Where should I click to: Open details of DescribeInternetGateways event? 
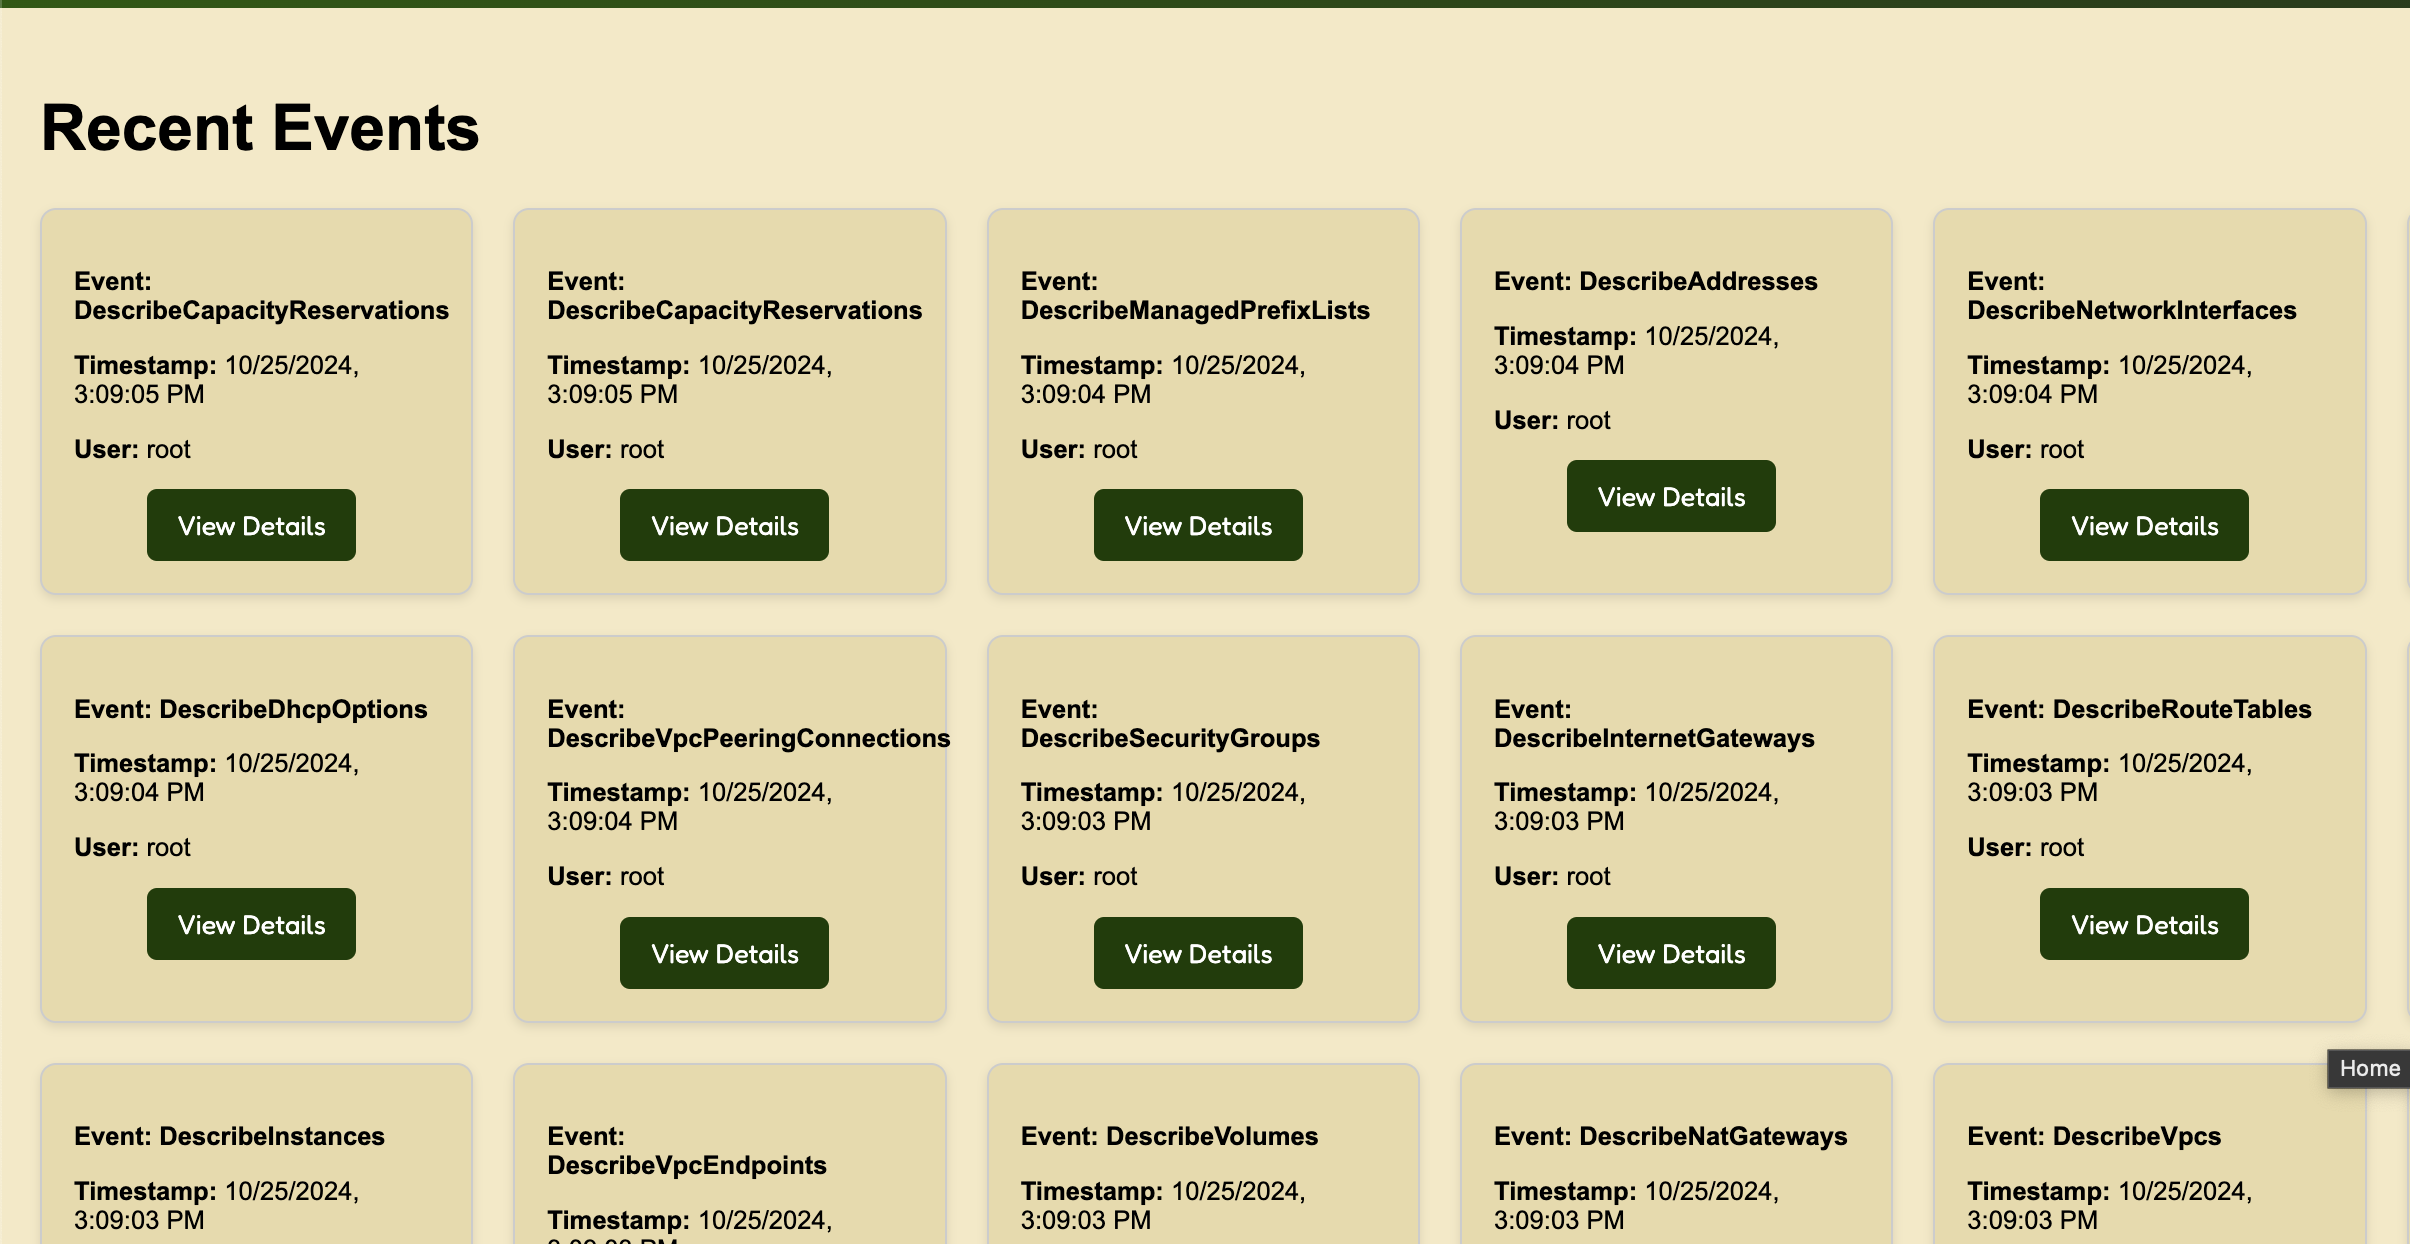(1670, 953)
